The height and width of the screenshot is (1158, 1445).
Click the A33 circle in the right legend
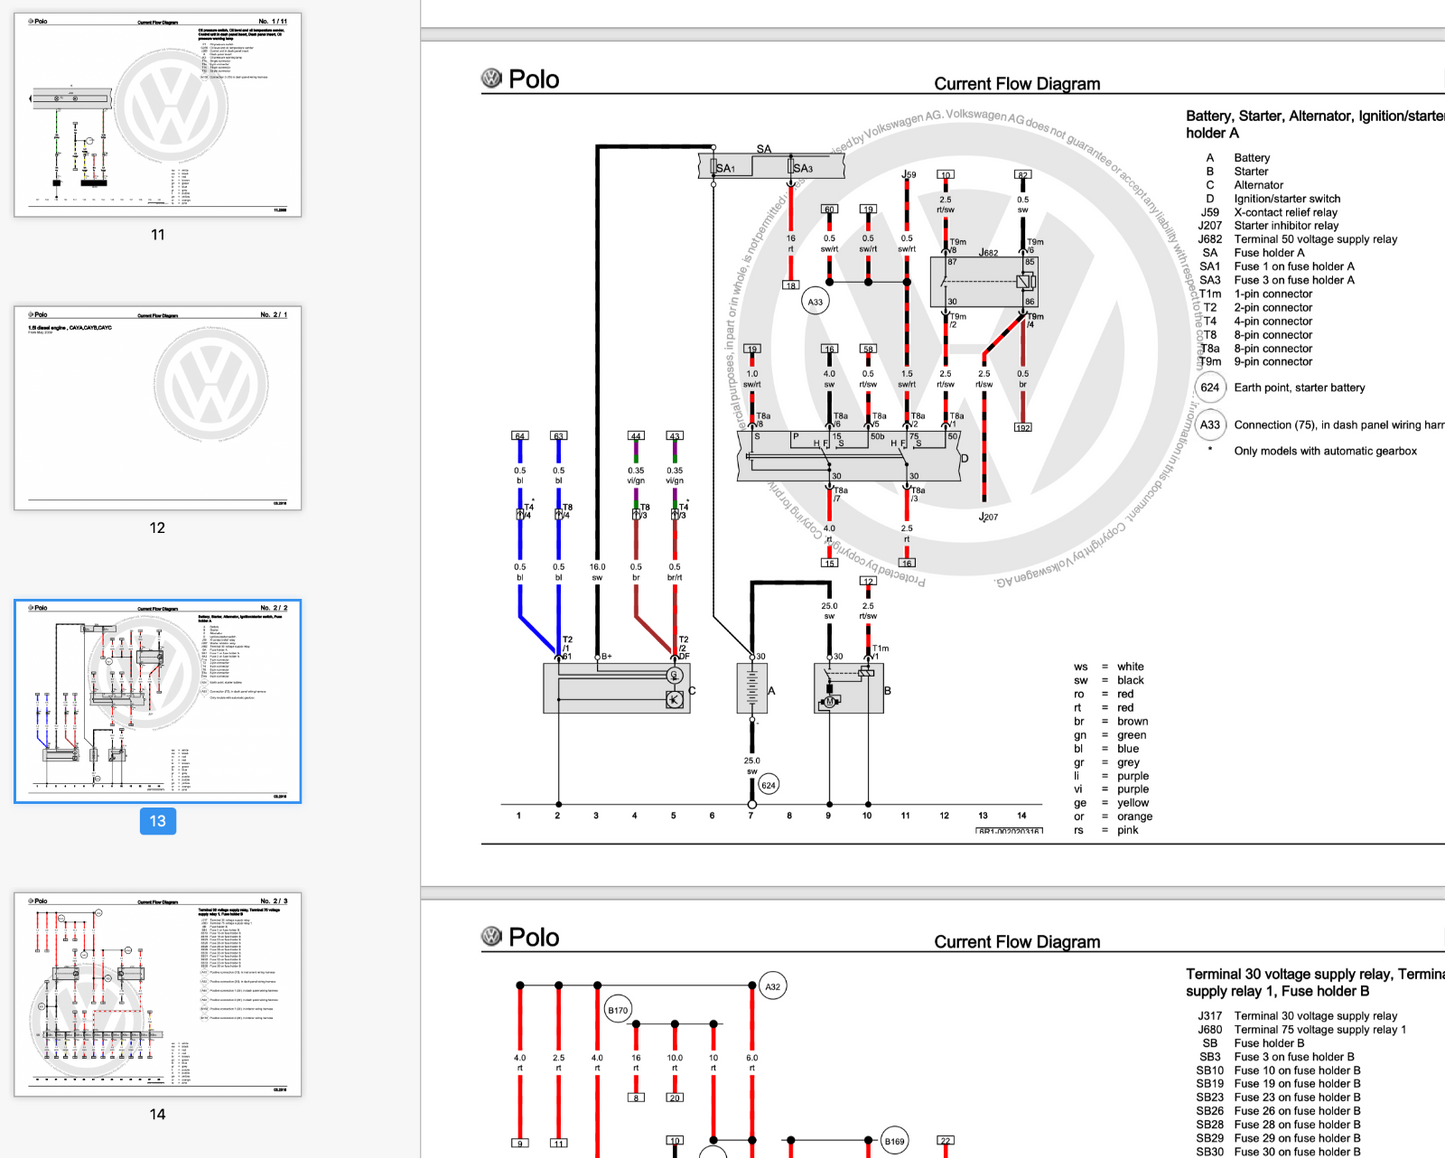click(x=1210, y=425)
